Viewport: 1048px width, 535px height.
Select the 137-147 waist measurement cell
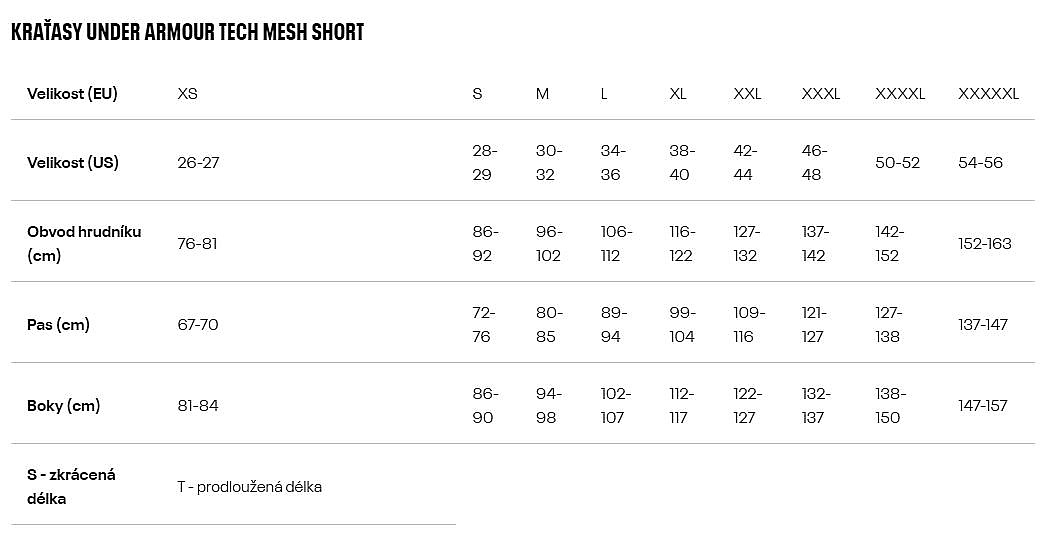(x=983, y=325)
